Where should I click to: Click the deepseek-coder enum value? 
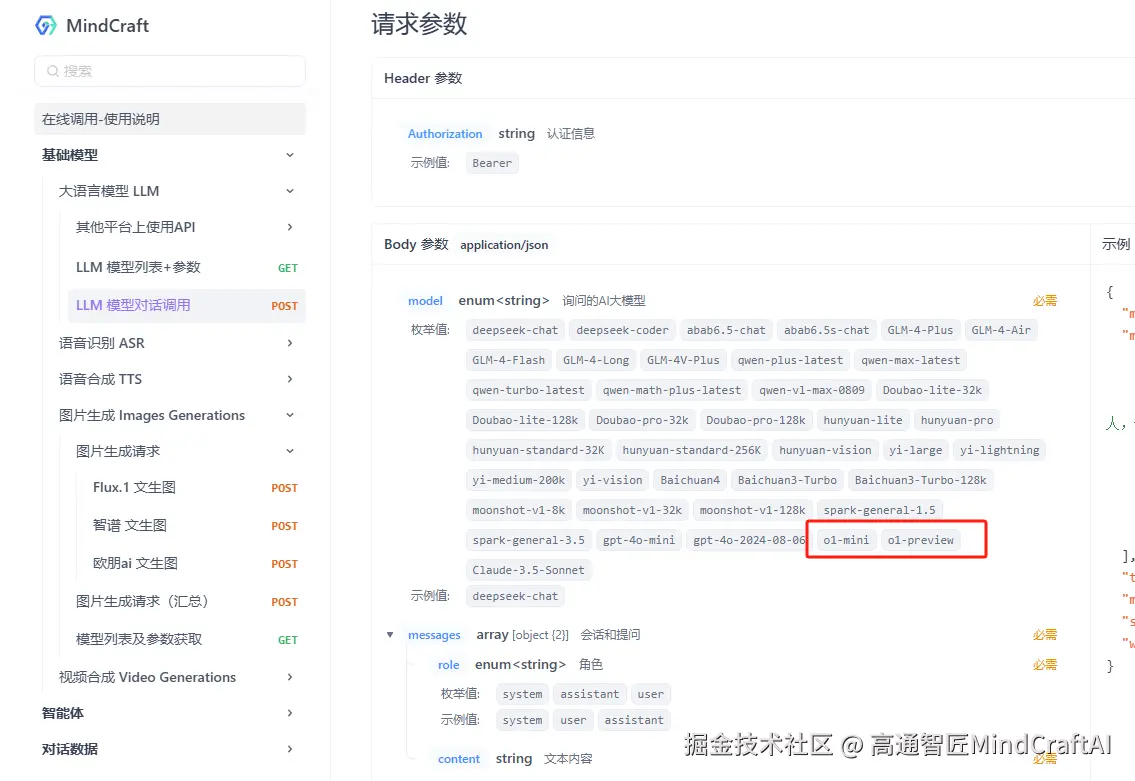click(623, 330)
